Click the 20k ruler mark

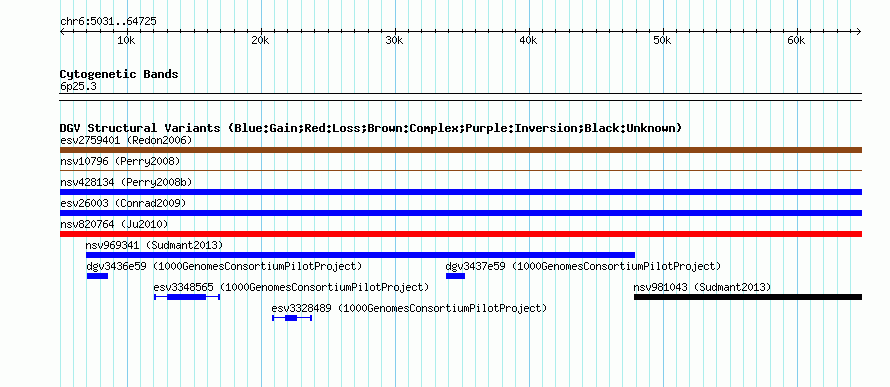(260, 41)
